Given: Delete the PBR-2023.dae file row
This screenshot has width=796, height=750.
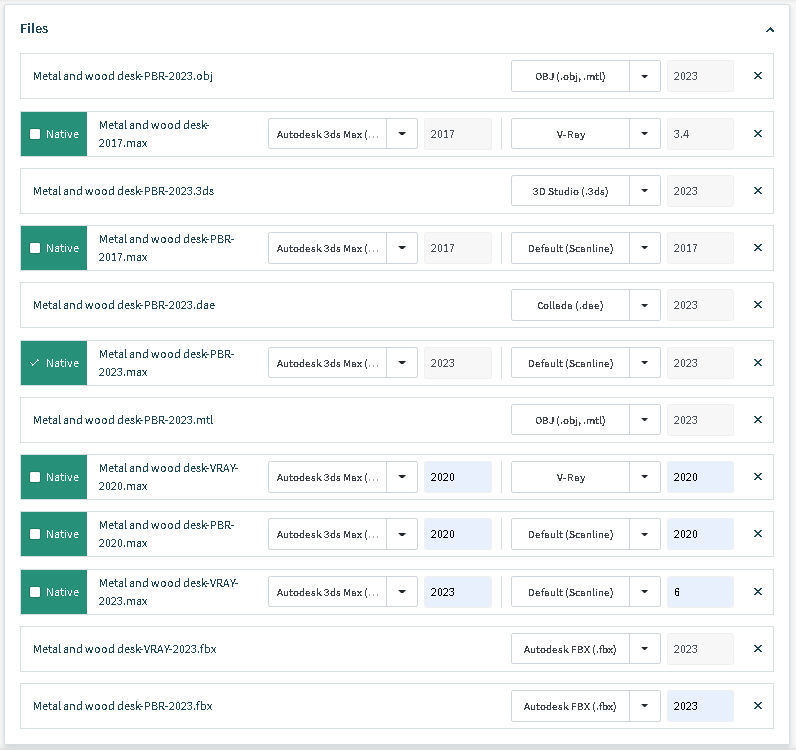Looking at the screenshot, I should point(757,305).
